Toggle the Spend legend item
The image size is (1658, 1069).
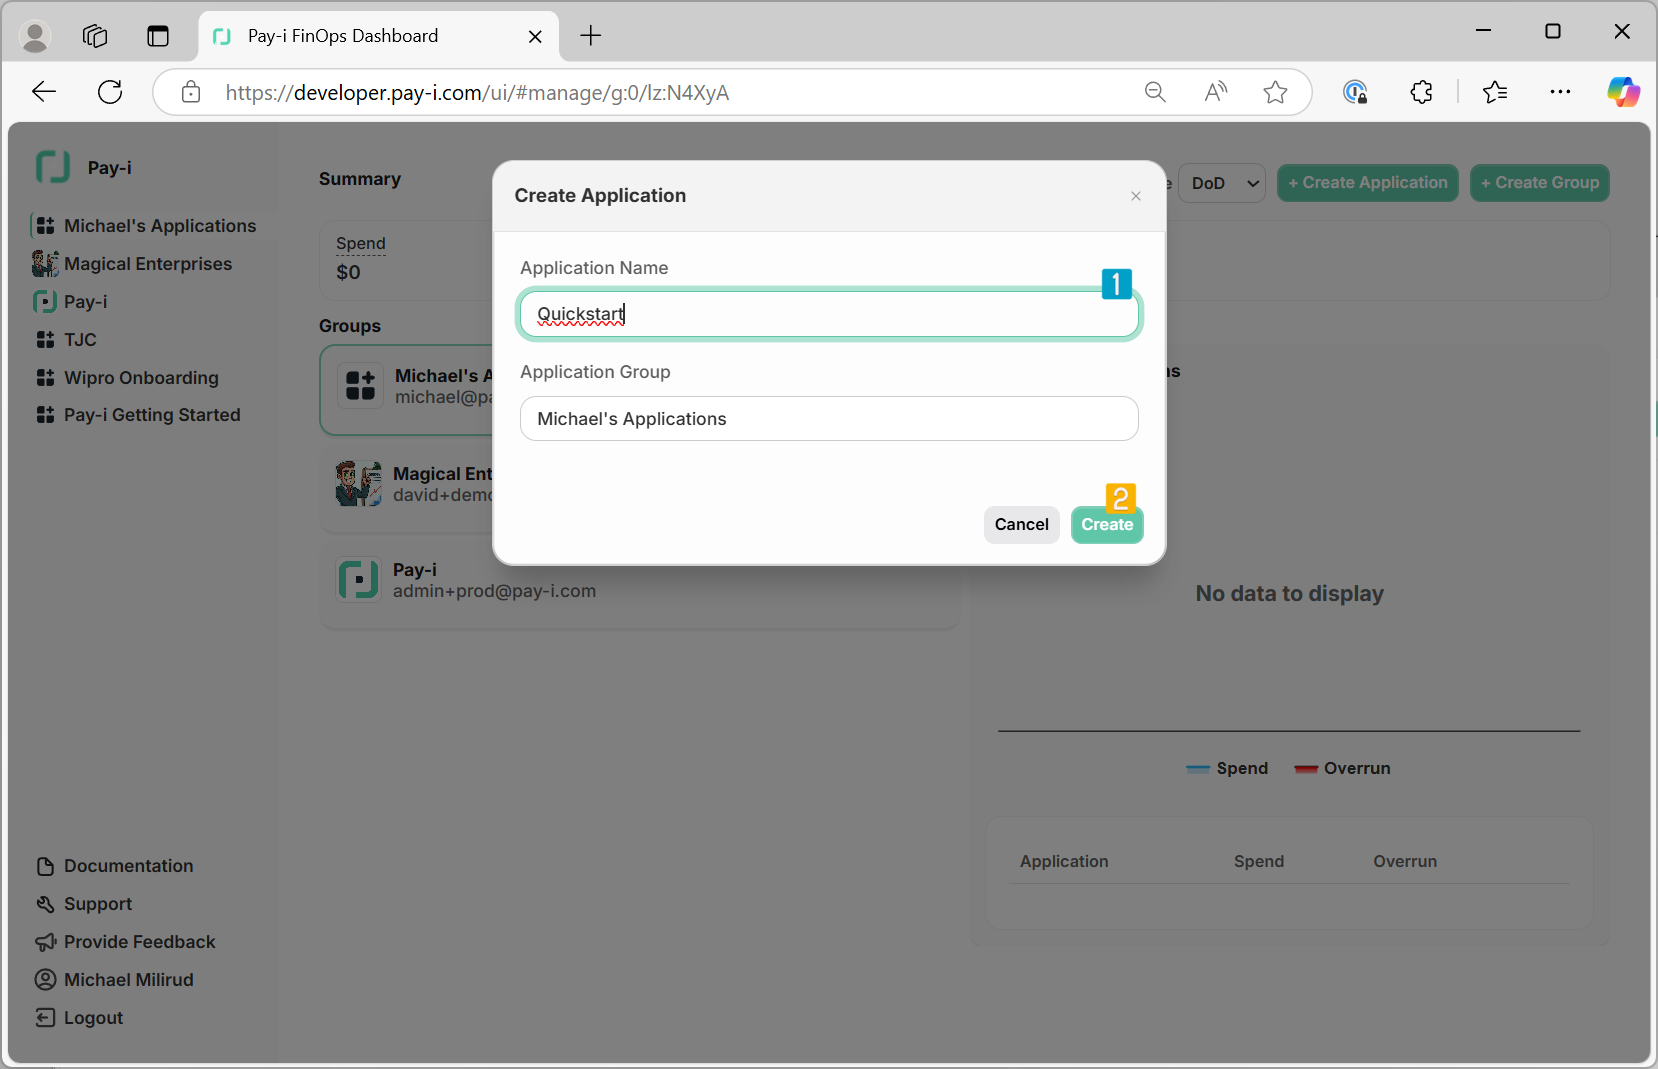tap(1227, 768)
